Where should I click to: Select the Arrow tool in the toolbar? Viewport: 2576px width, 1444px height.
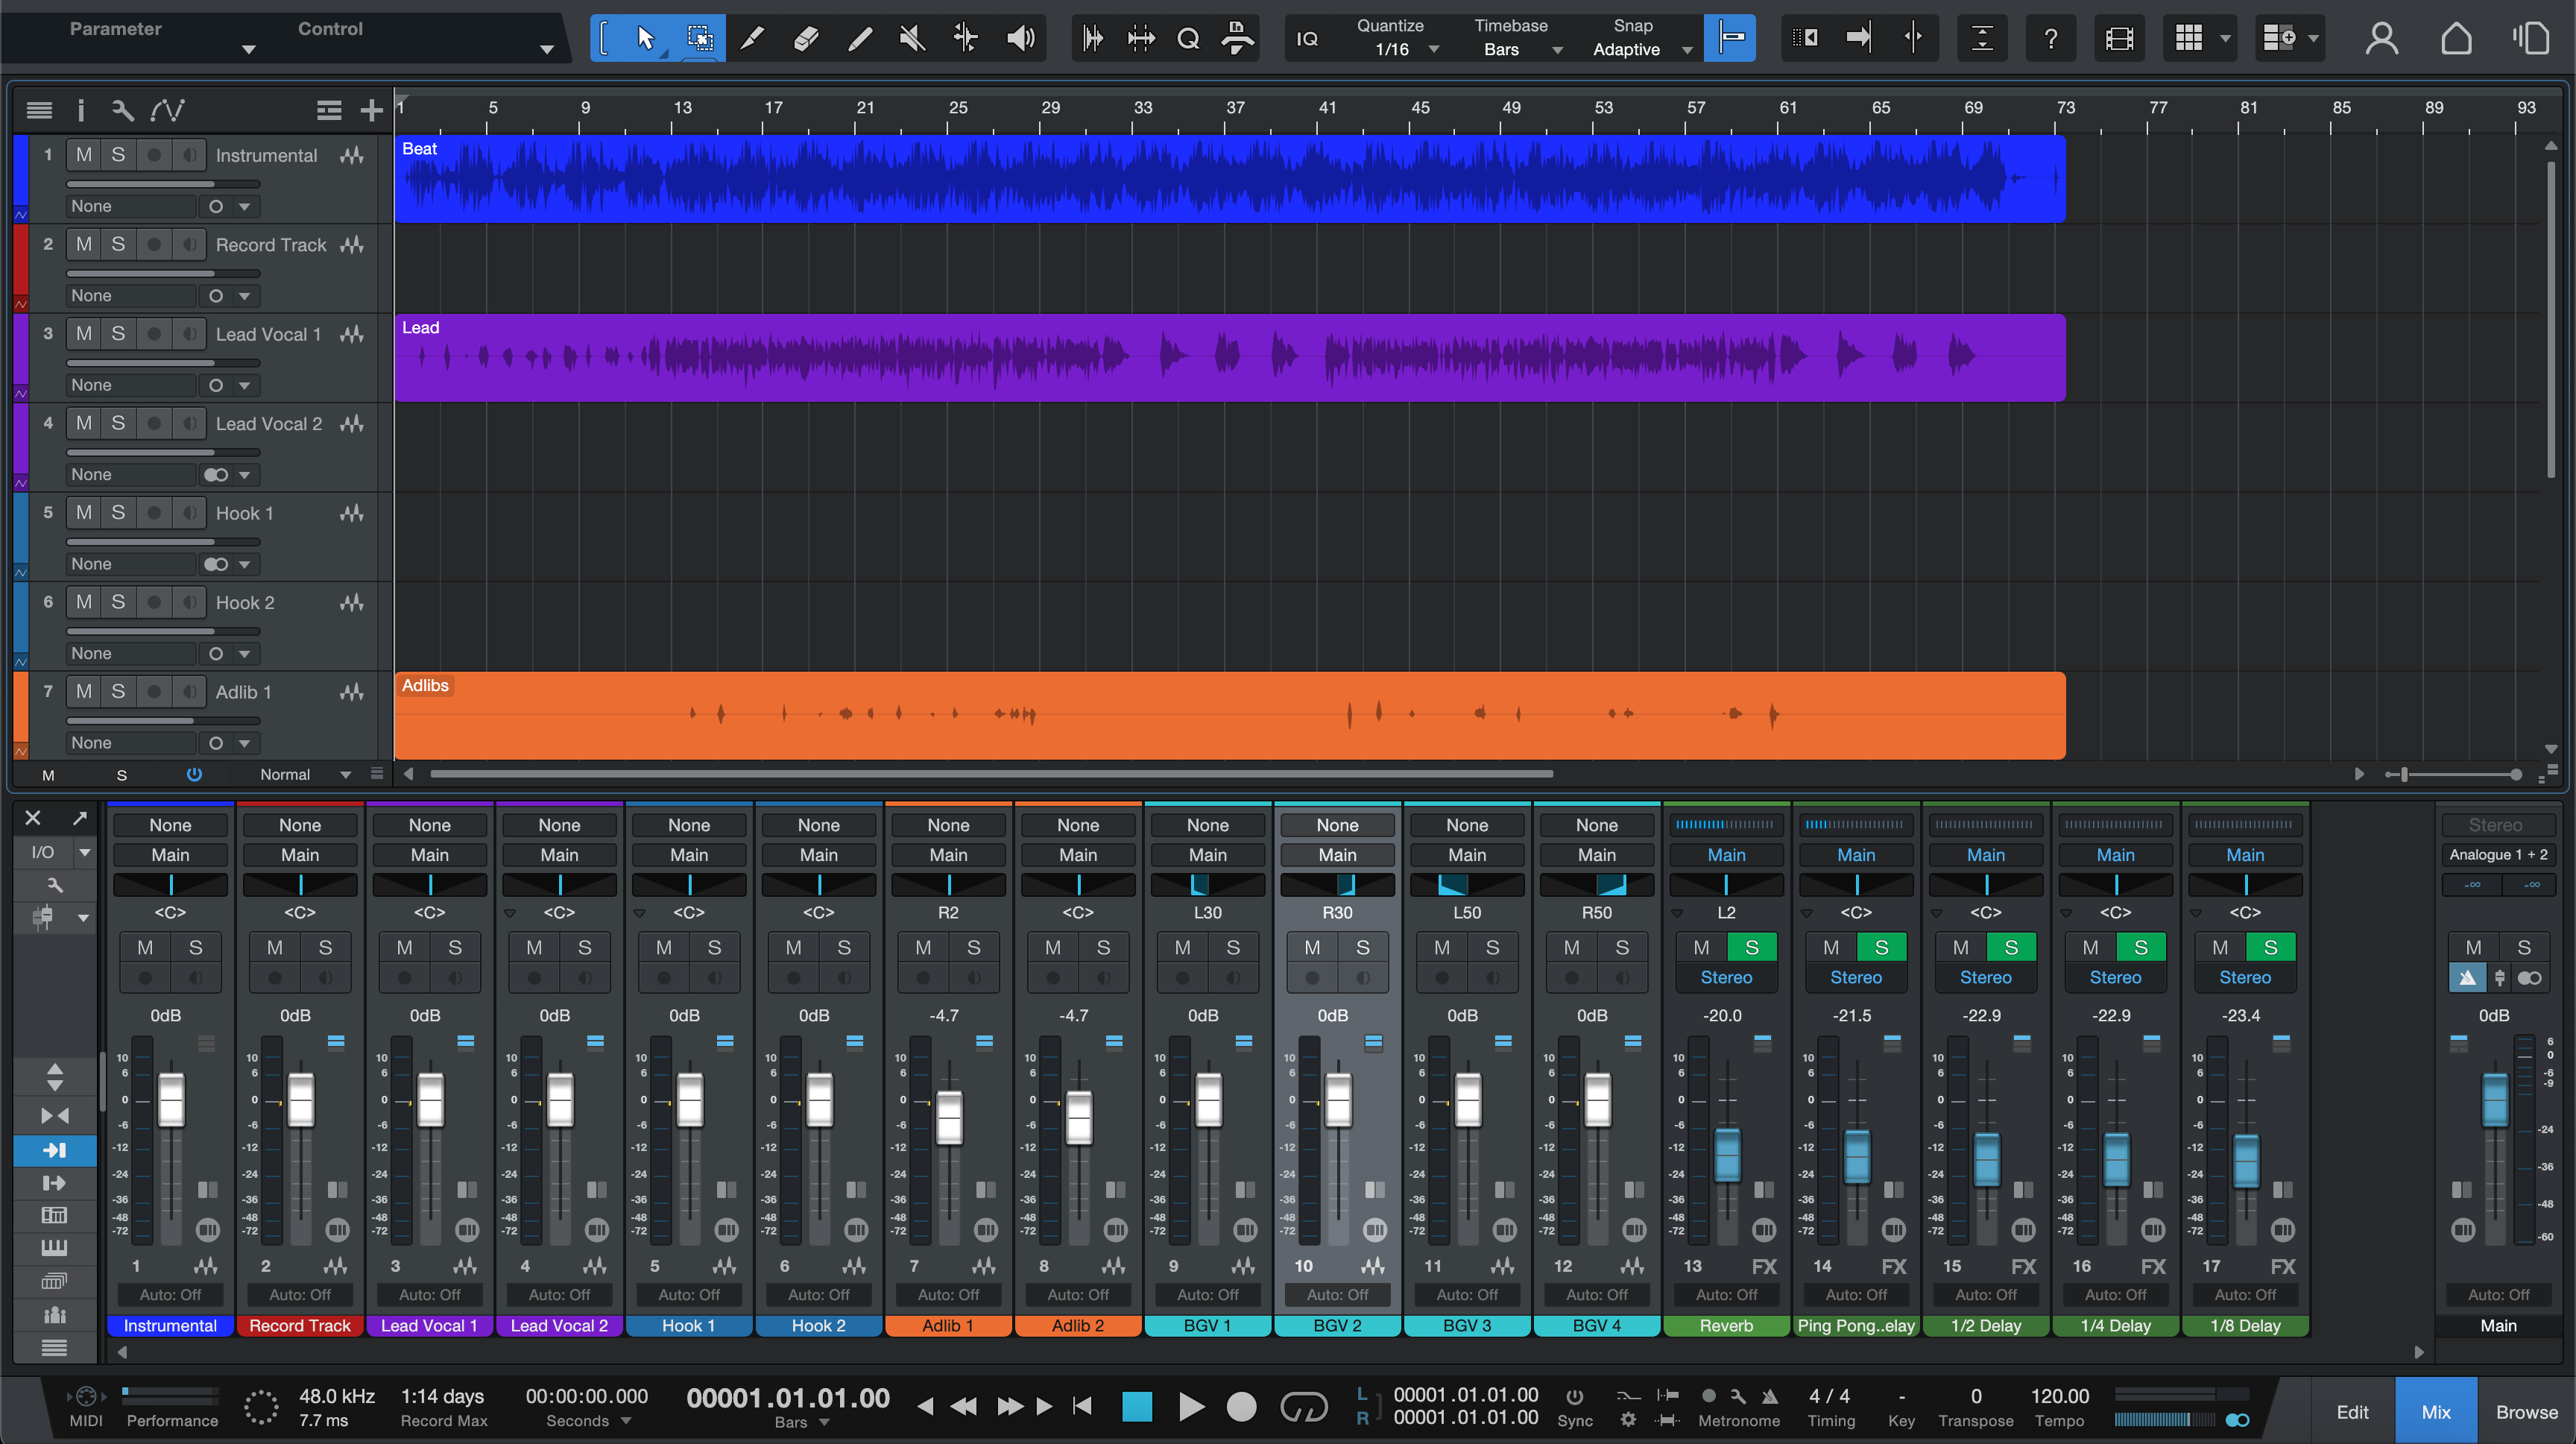click(x=645, y=38)
